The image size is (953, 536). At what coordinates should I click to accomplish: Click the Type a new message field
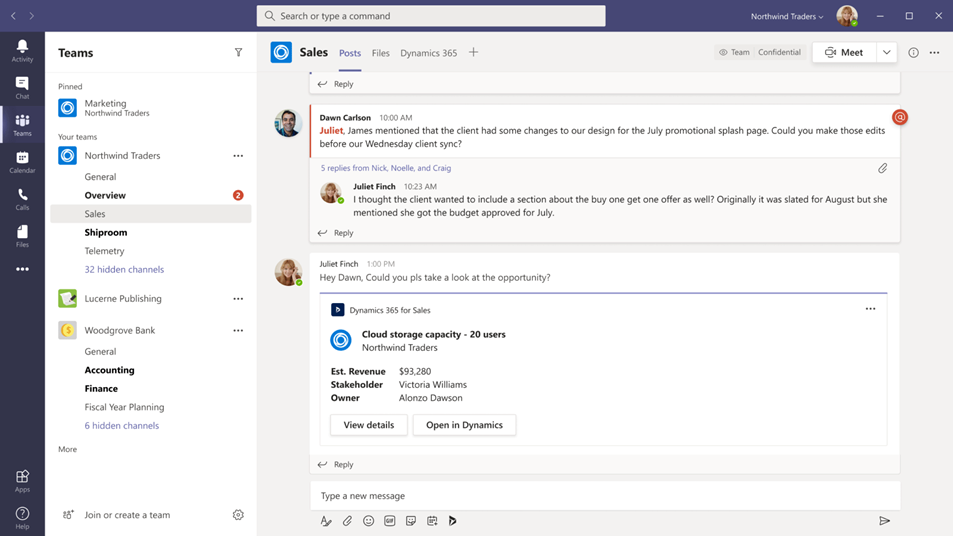[605, 496]
